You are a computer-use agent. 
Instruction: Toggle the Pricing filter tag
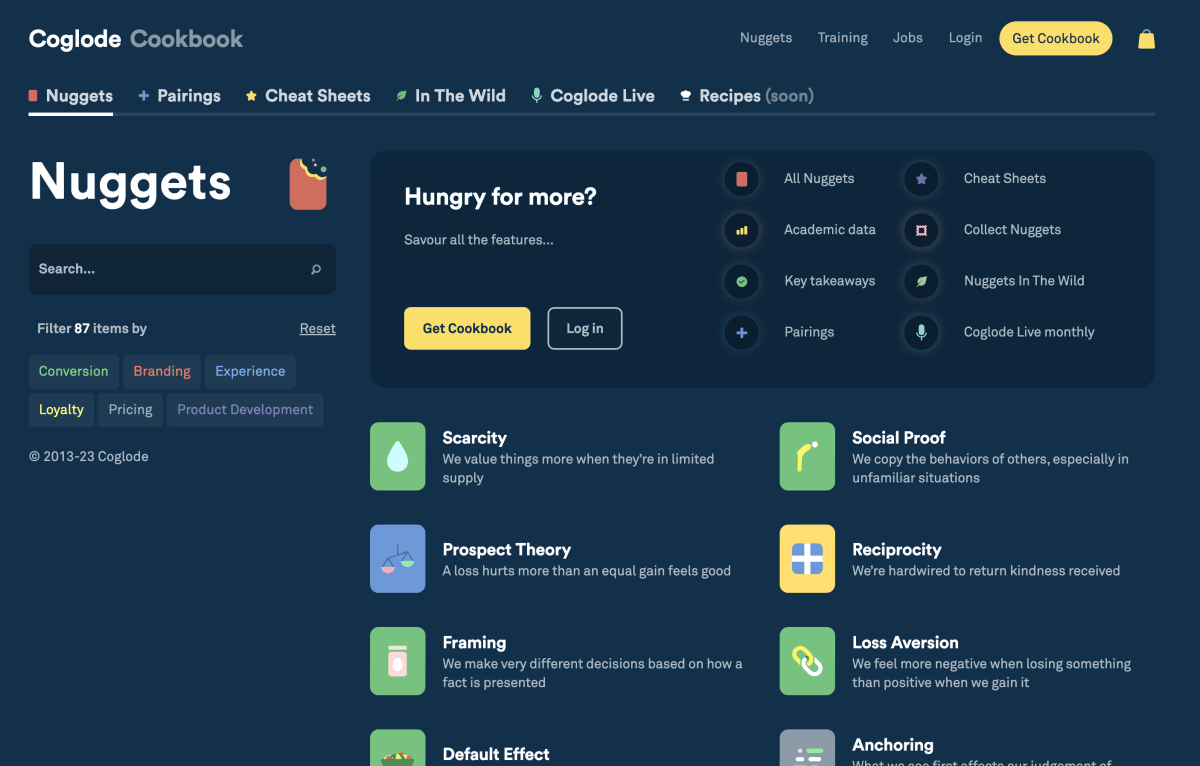(131, 410)
